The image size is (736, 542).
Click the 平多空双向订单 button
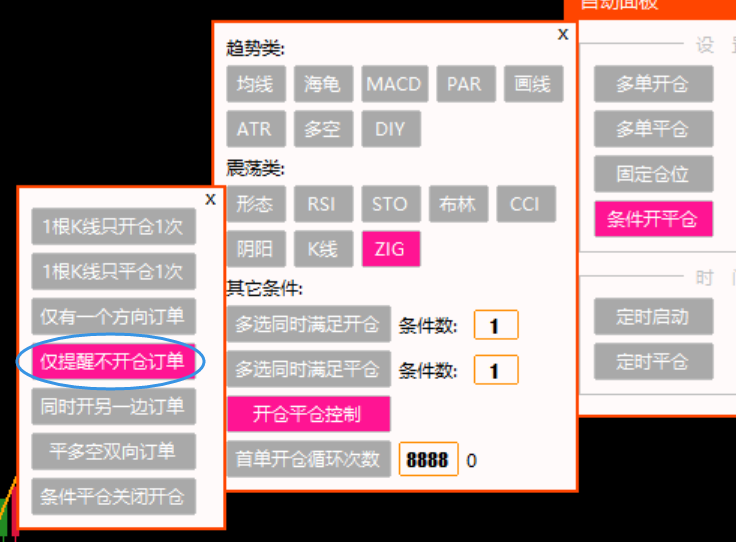pyautogui.click(x=113, y=450)
